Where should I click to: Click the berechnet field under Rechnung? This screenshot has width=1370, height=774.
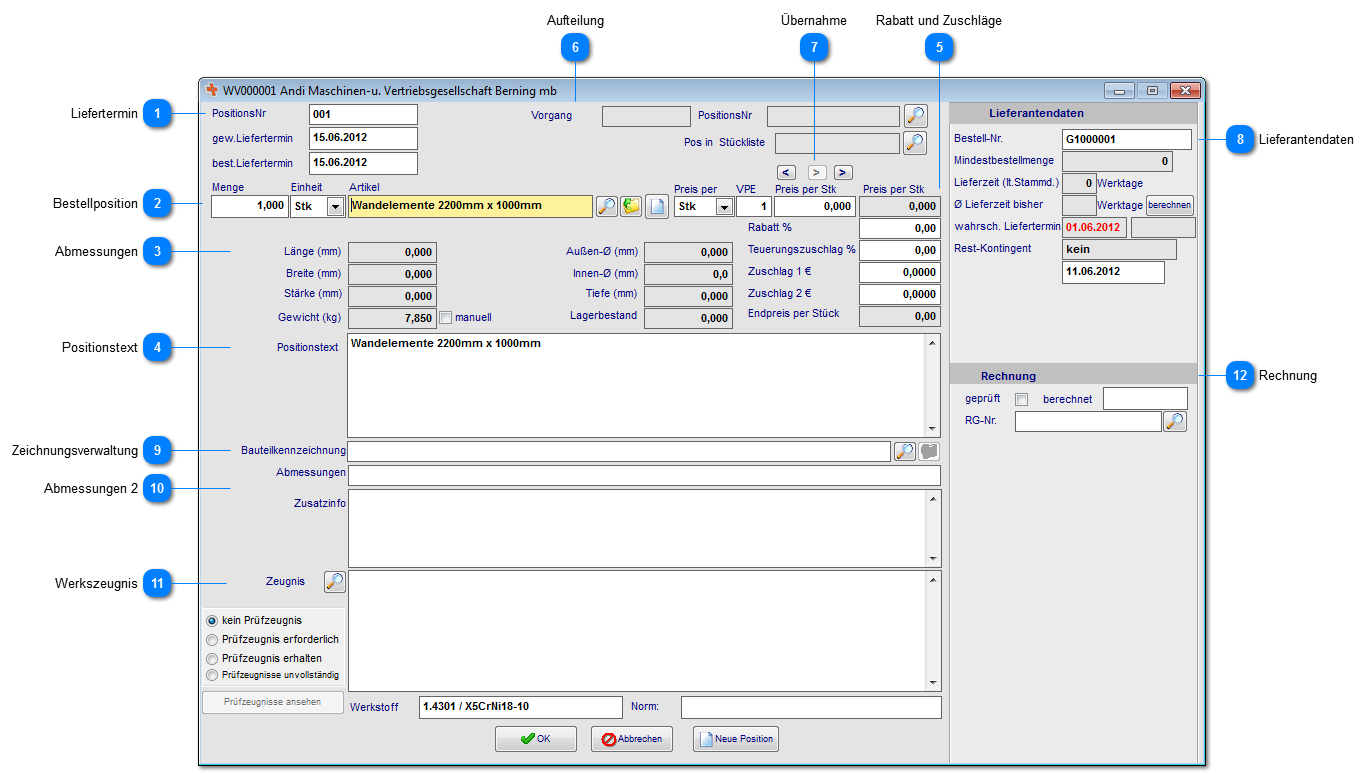(x=1145, y=399)
